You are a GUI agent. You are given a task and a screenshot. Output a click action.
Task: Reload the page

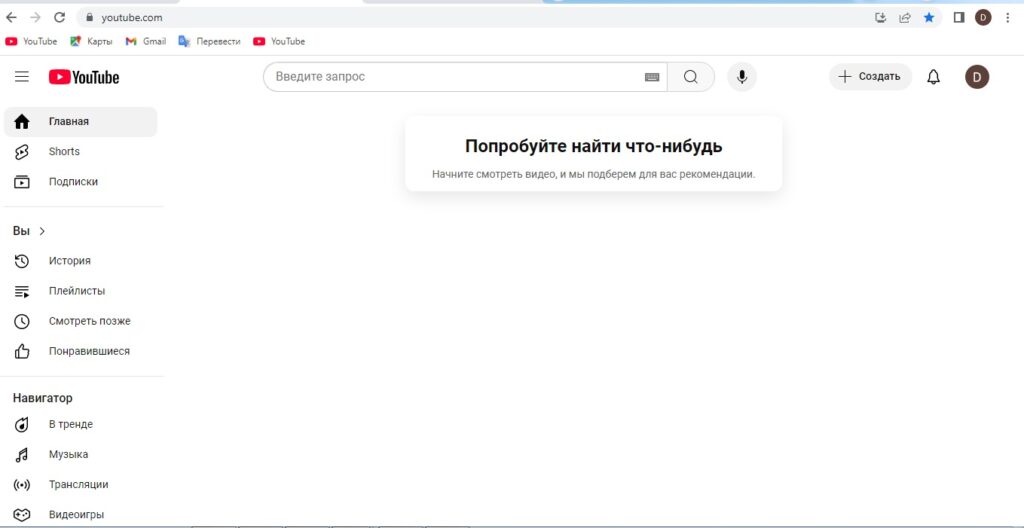tap(59, 17)
